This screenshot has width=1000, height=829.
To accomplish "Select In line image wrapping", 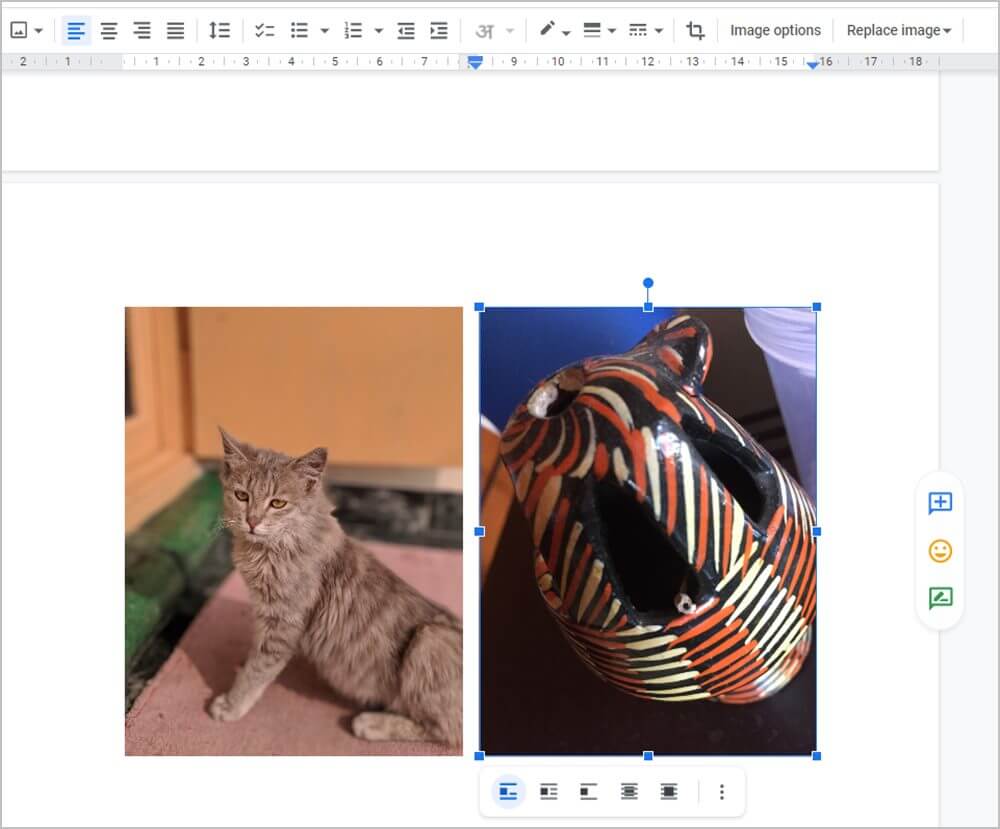I will pyautogui.click(x=509, y=792).
